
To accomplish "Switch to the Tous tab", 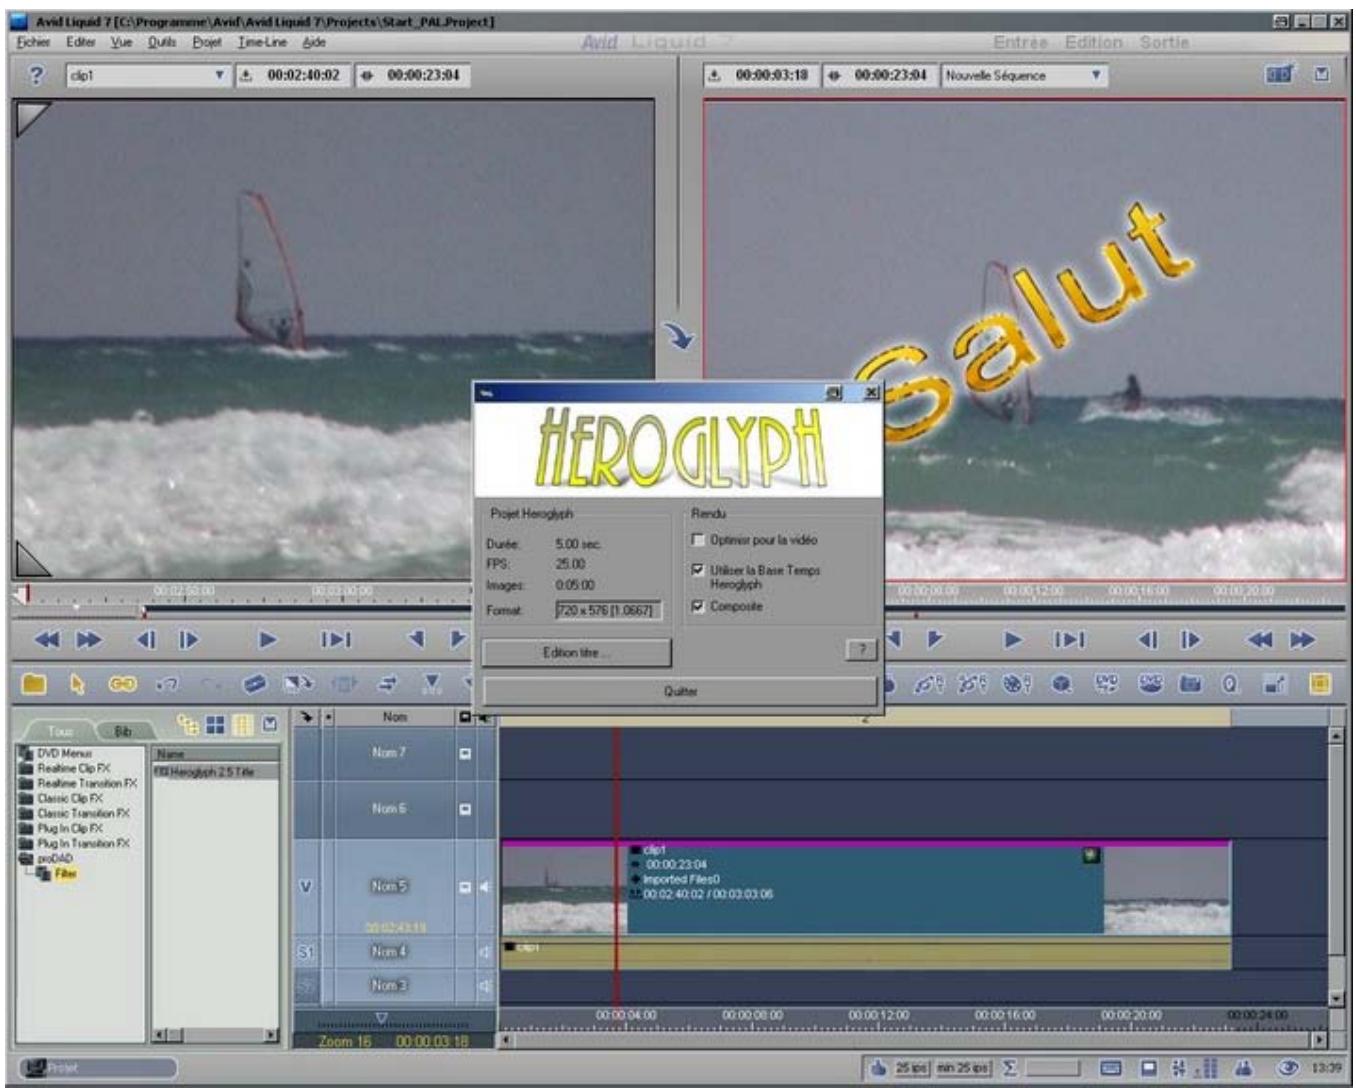I will pyautogui.click(x=60, y=731).
